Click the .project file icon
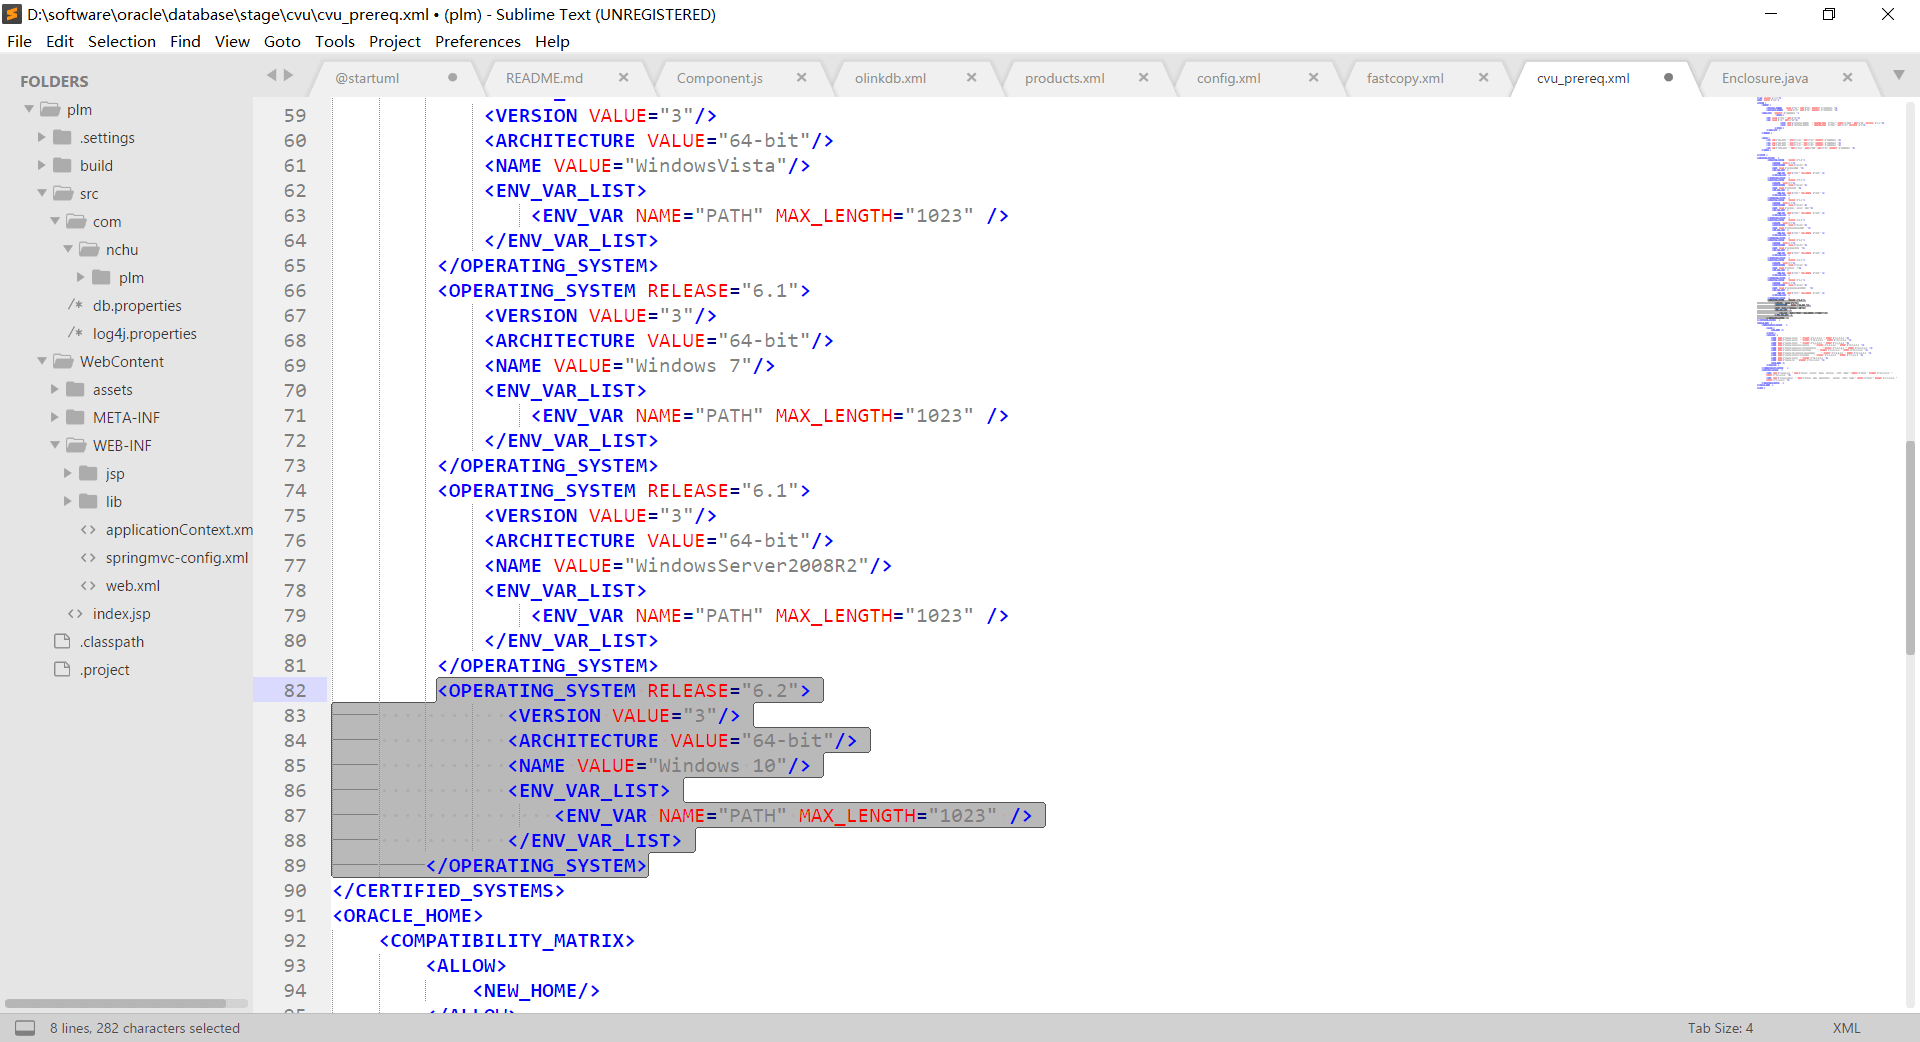The image size is (1920, 1042). tap(62, 669)
